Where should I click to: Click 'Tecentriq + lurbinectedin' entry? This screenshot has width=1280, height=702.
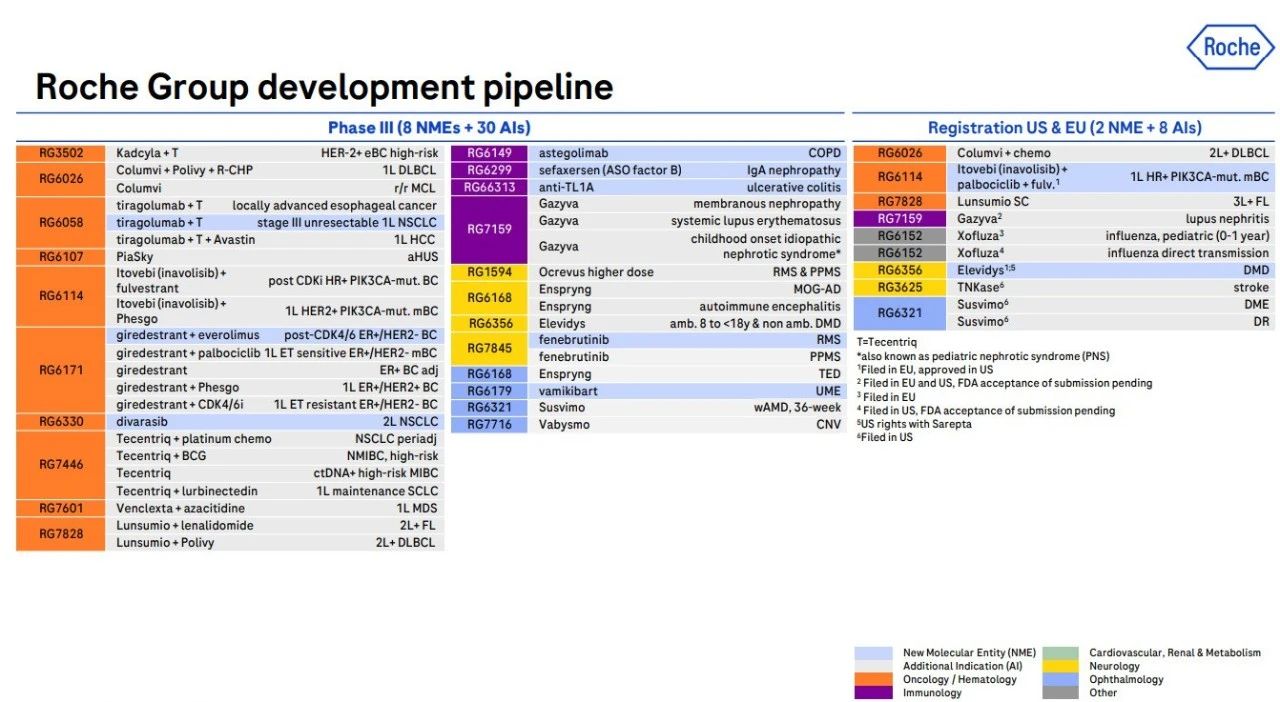click(186, 490)
